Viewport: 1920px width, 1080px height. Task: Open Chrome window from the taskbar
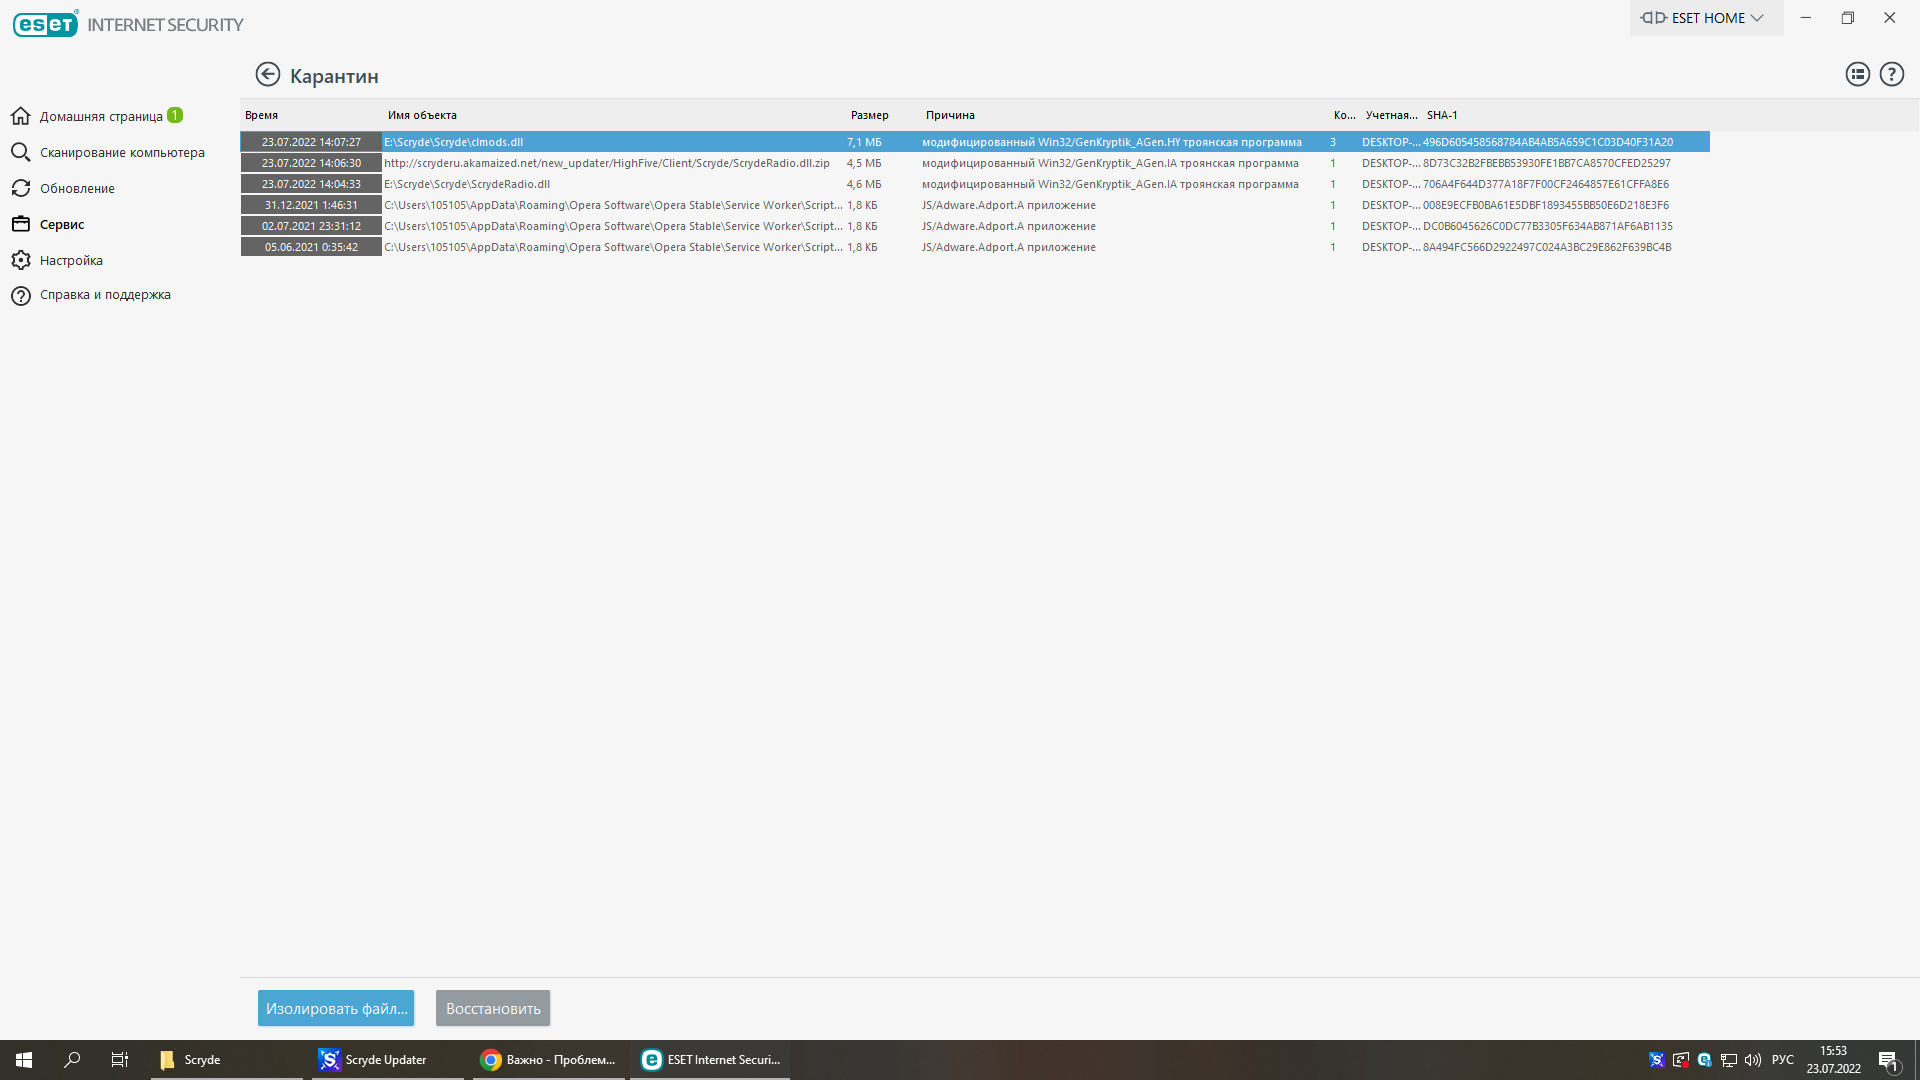(547, 1059)
